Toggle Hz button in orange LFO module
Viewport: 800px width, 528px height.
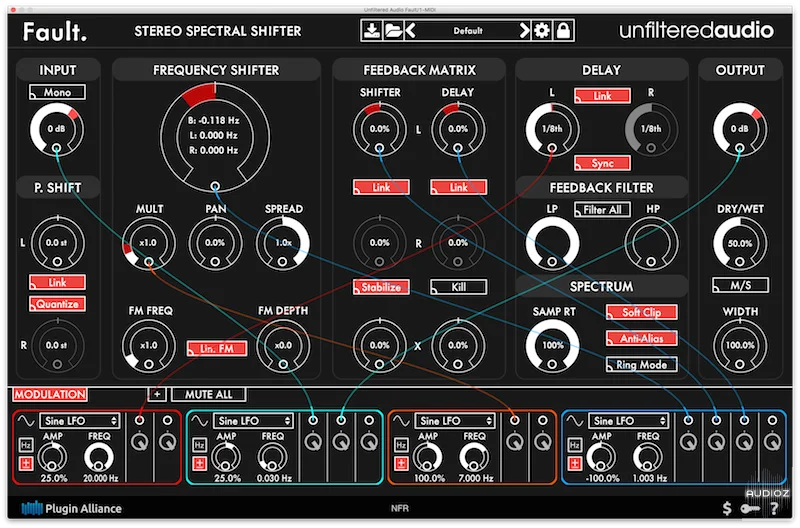pyautogui.click(x=402, y=445)
